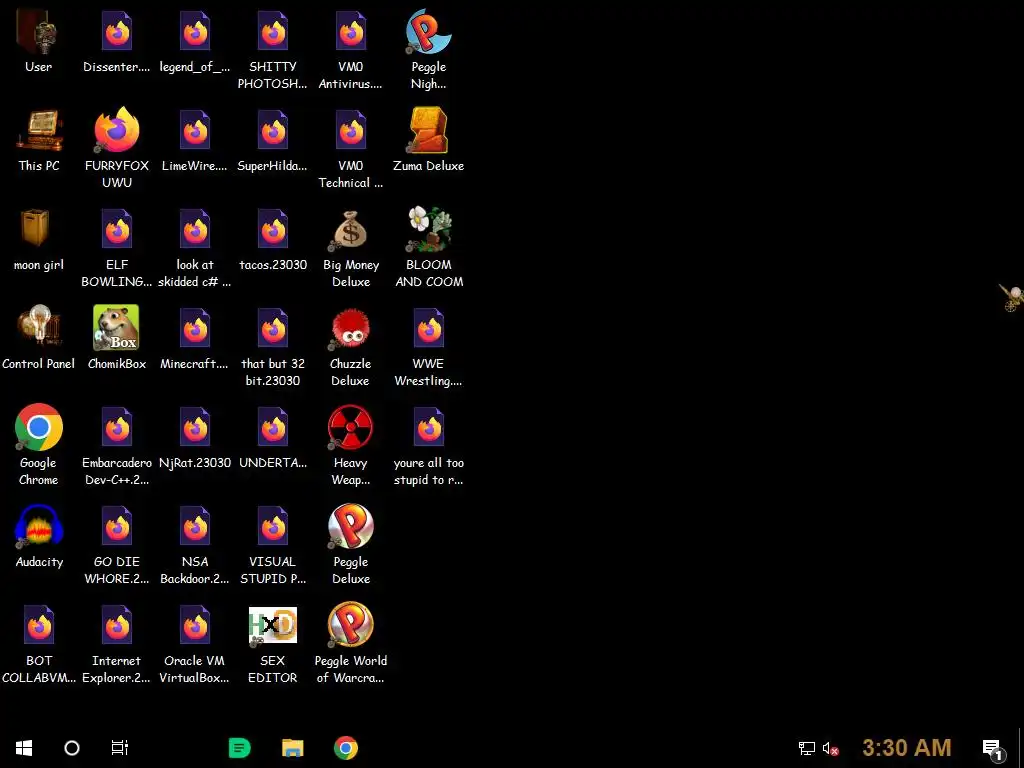
Task: Open the network status tray icon
Action: coord(807,748)
